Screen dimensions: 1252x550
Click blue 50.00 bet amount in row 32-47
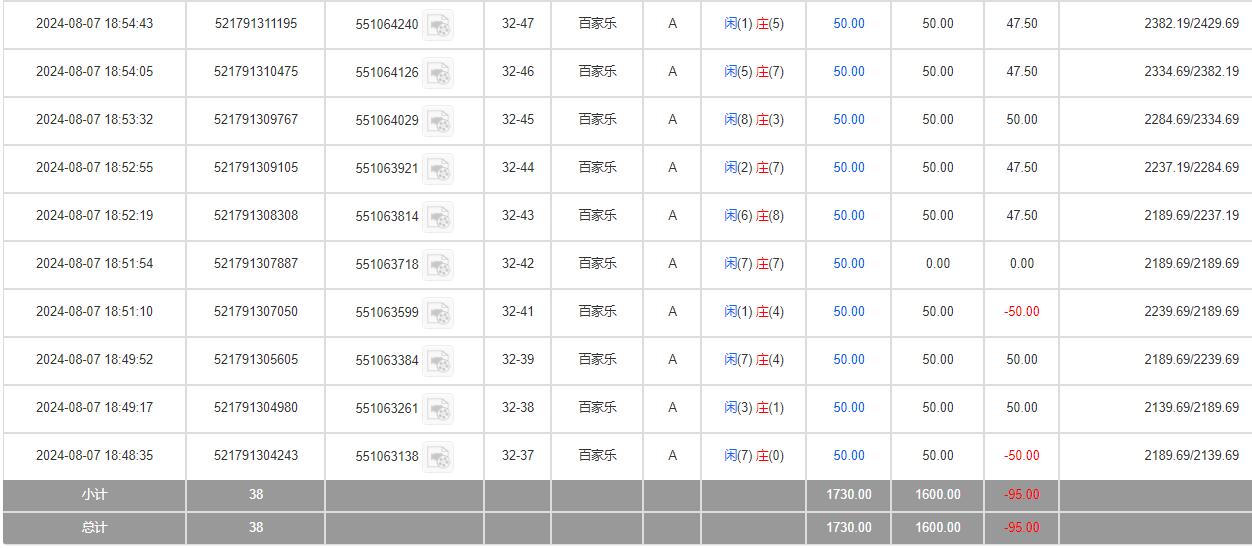tap(848, 23)
